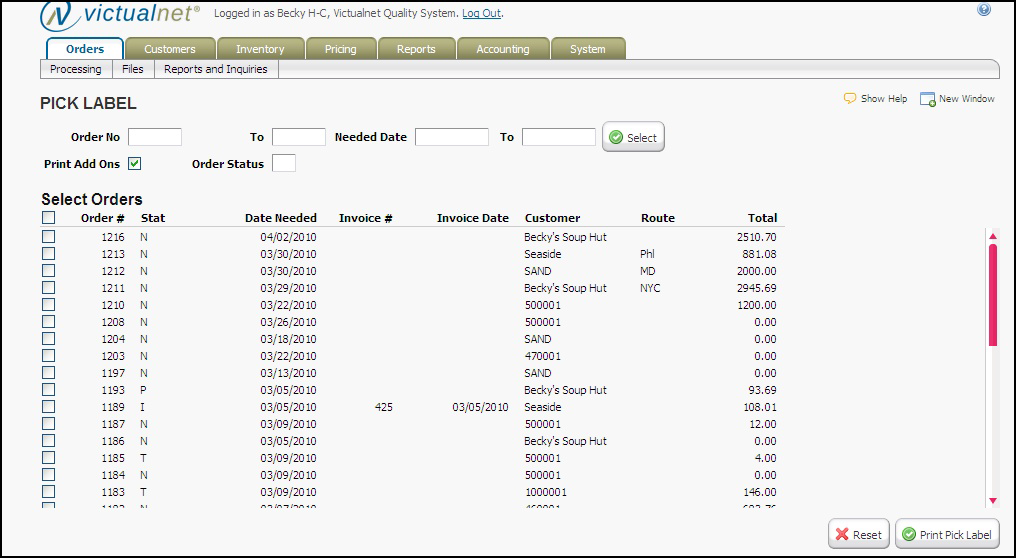Screen dimensions: 1016x558
Task: Click customer 470001
Action: (542, 356)
